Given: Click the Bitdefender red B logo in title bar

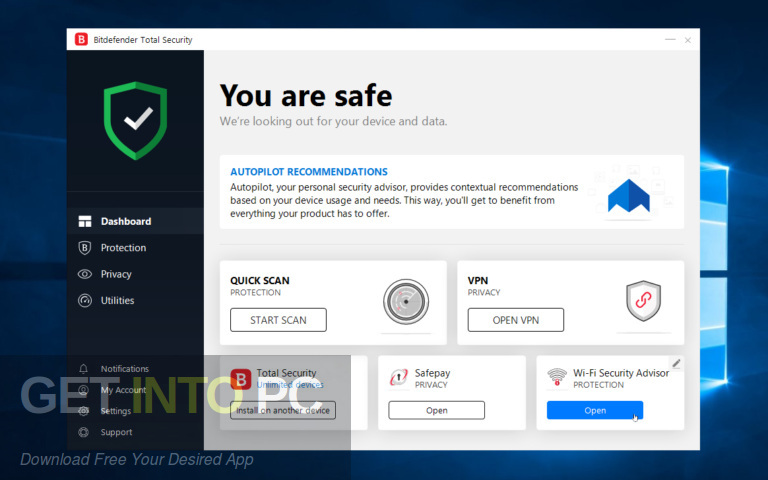Looking at the screenshot, I should pos(81,39).
